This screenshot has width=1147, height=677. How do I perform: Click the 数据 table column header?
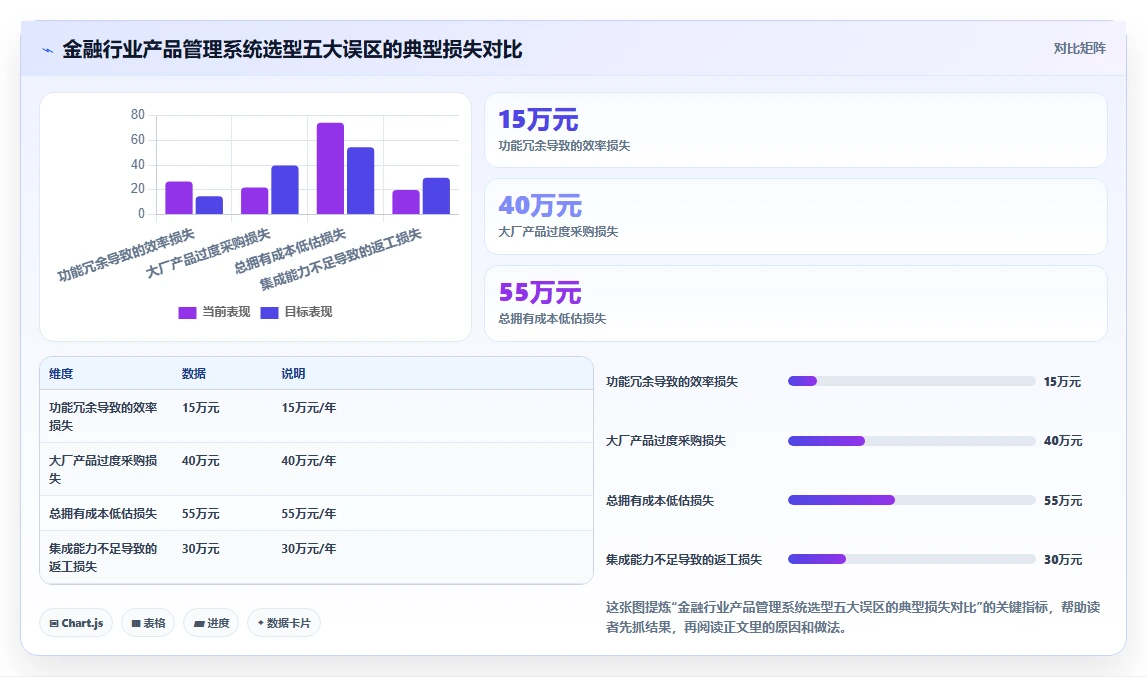pos(194,373)
